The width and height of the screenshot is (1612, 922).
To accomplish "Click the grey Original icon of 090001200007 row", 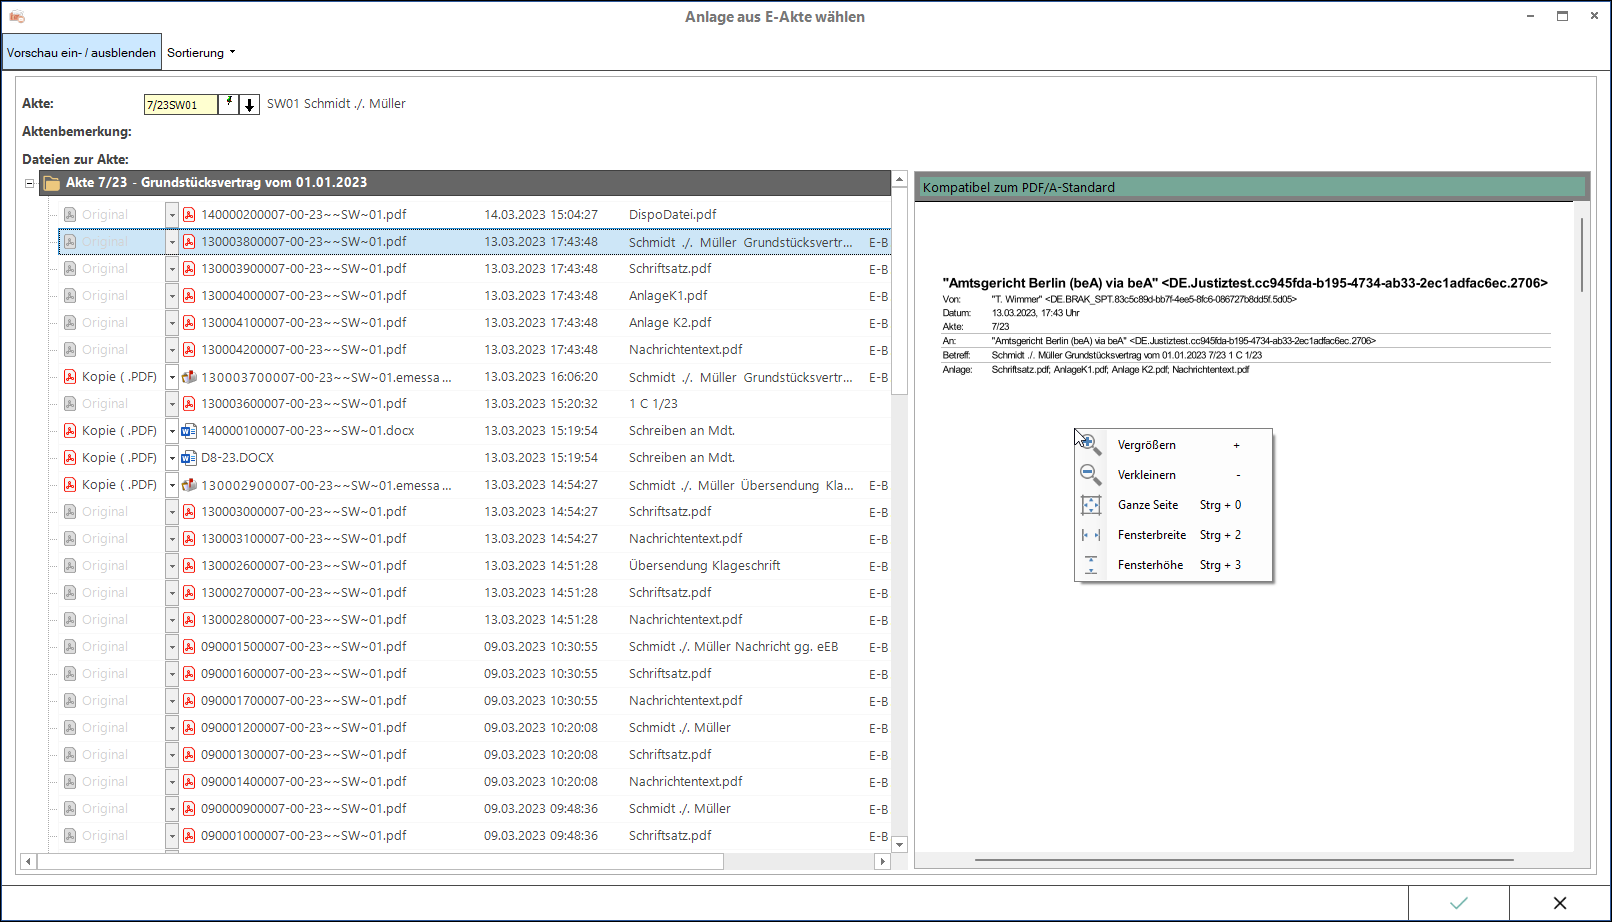I will 70,728.
